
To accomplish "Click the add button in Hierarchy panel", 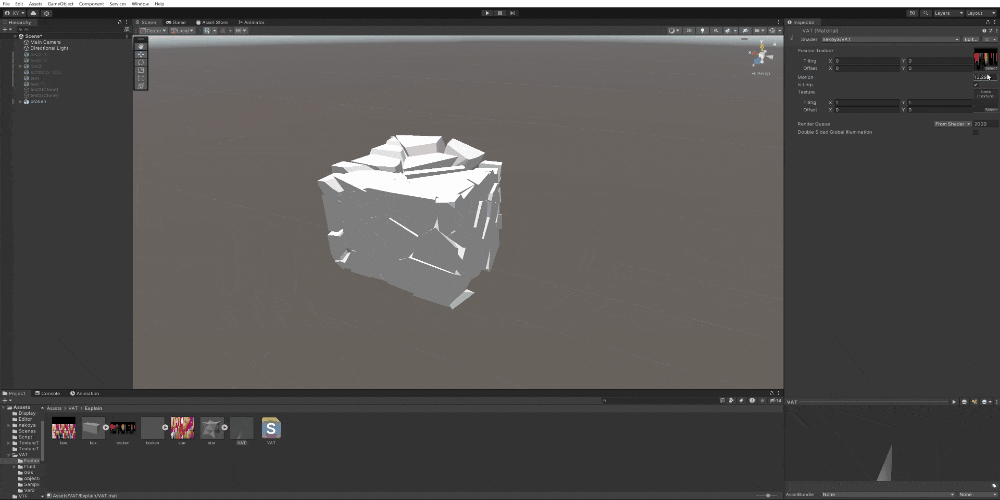I will click(6, 29).
